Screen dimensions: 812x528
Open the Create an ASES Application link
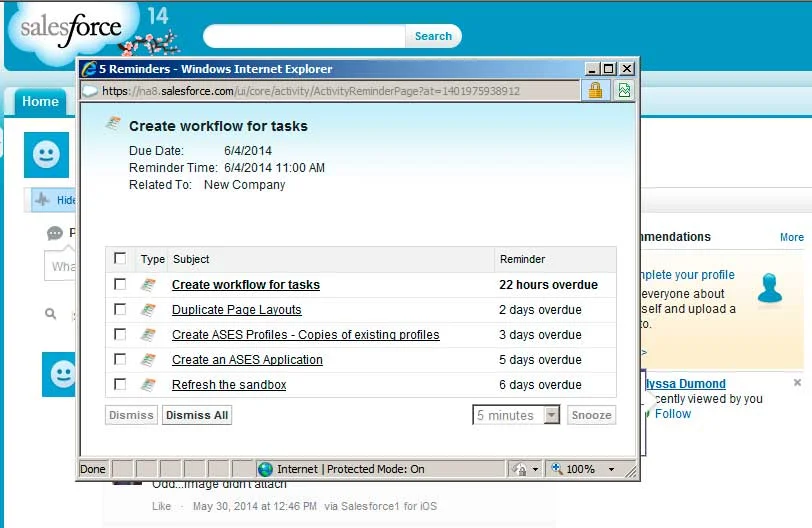click(247, 360)
